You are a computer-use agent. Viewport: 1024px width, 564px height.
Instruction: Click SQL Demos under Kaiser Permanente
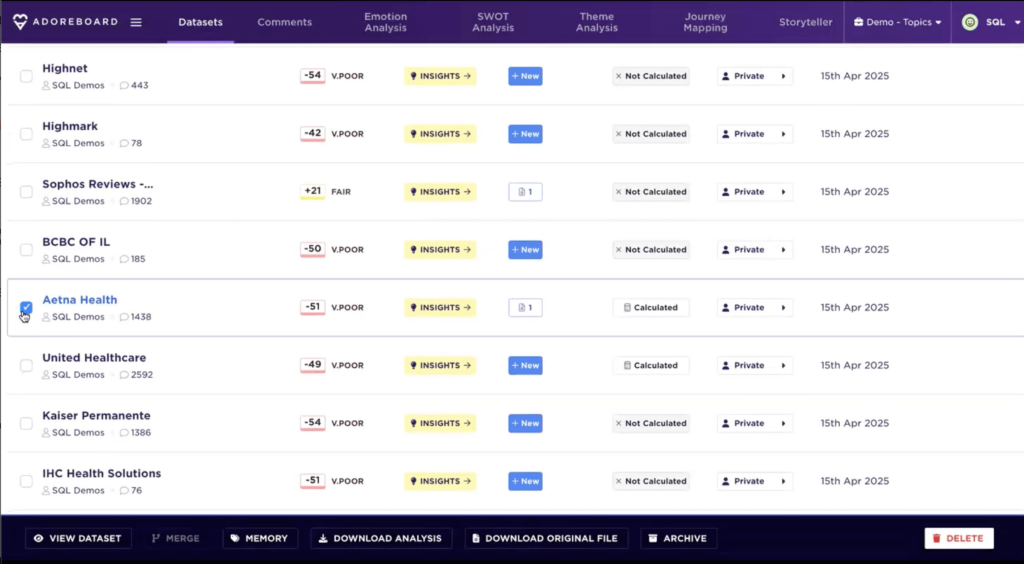[73, 432]
